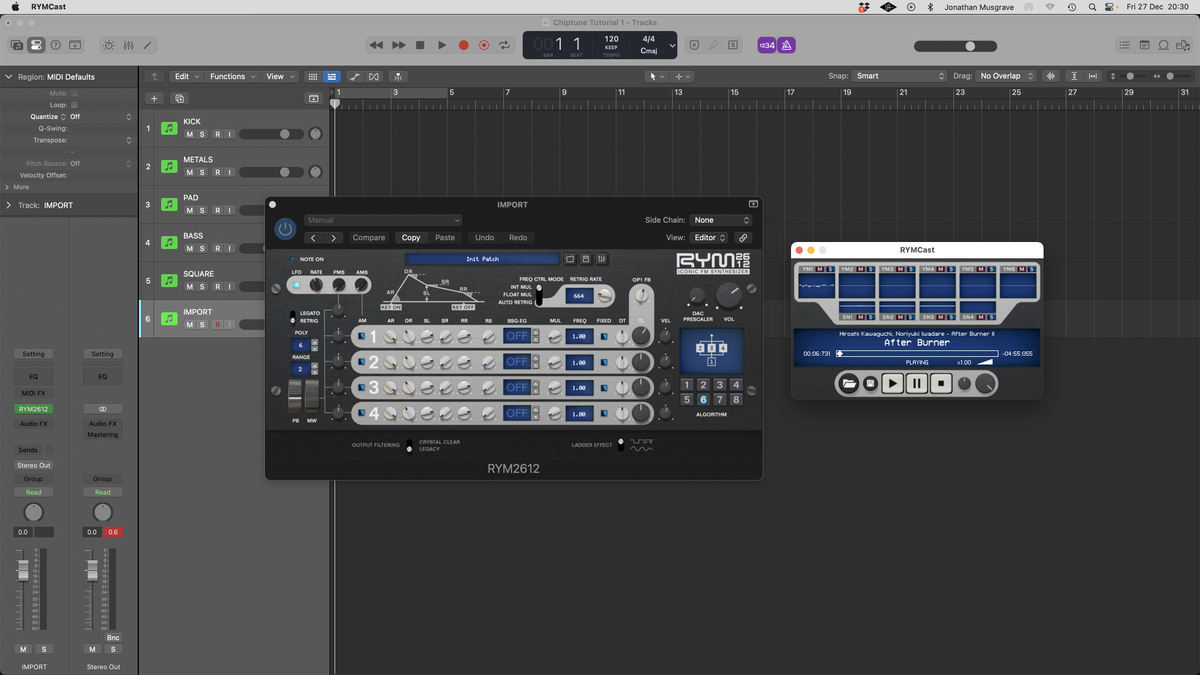This screenshot has width=1200, height=675.
Task: Open the View: Editor dropdown
Action: tap(709, 237)
